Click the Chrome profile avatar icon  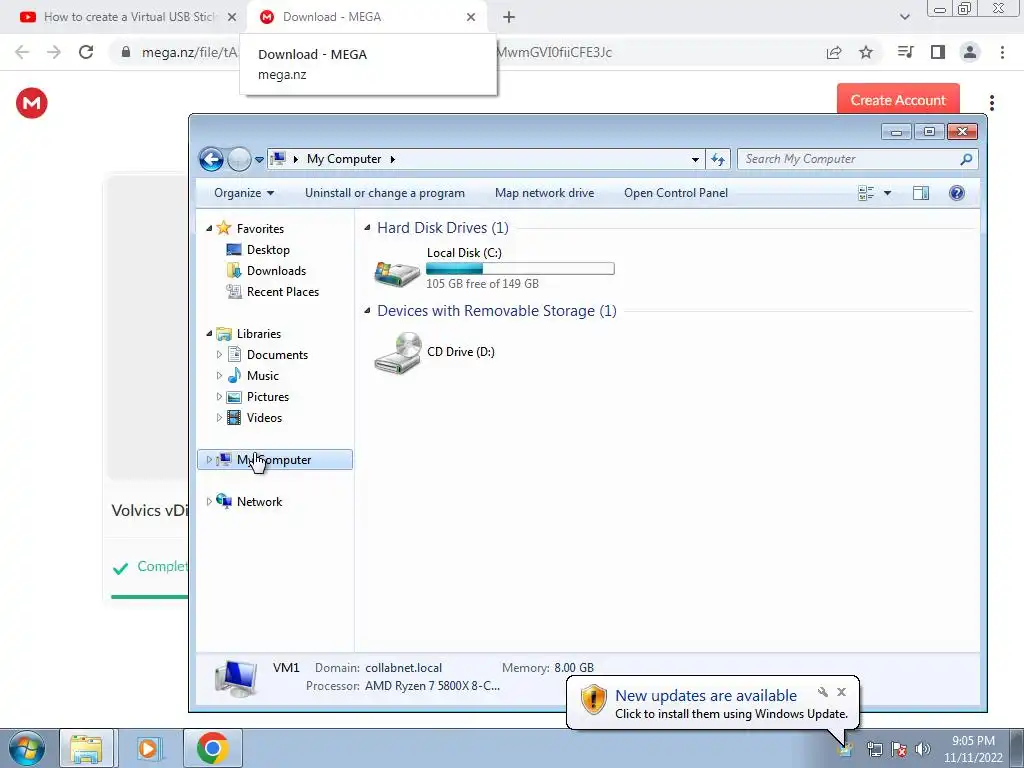point(970,52)
